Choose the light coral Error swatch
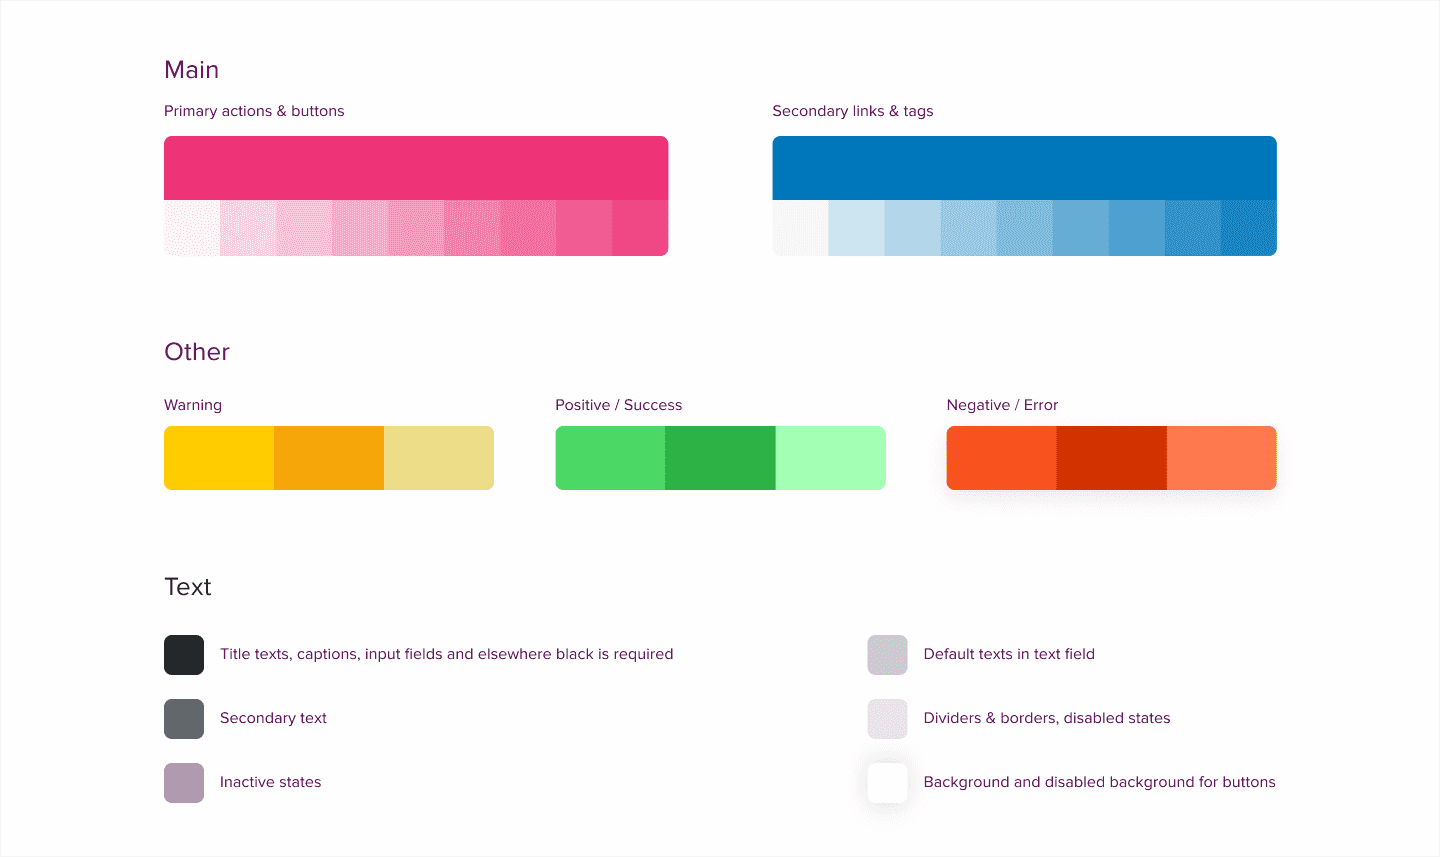The image size is (1440, 857). pyautogui.click(x=1221, y=458)
